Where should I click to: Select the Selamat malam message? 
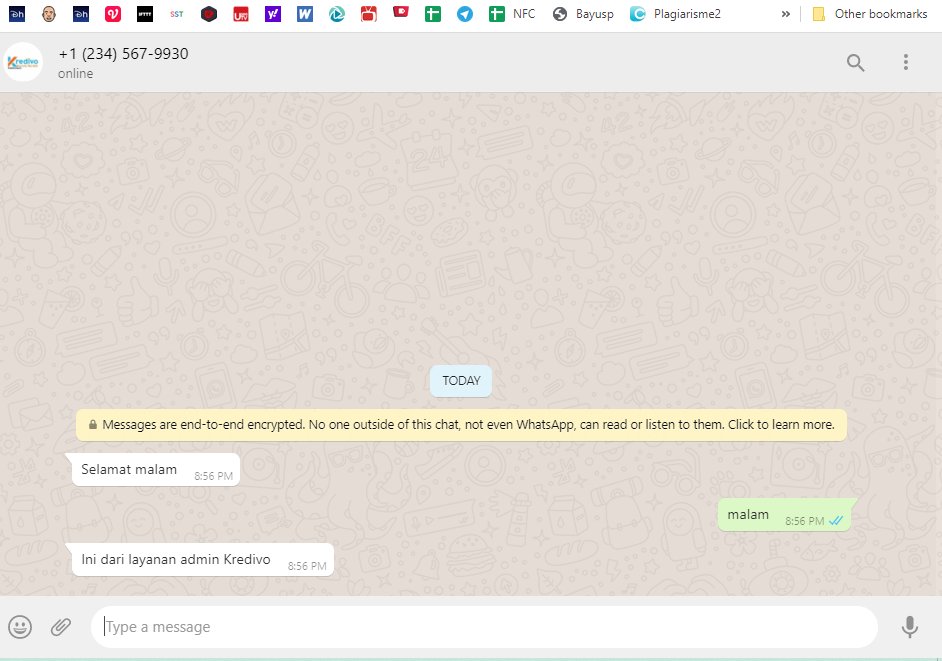pos(156,469)
